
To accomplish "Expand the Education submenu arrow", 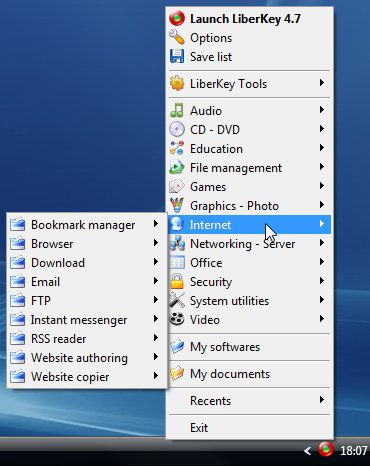I will click(322, 148).
